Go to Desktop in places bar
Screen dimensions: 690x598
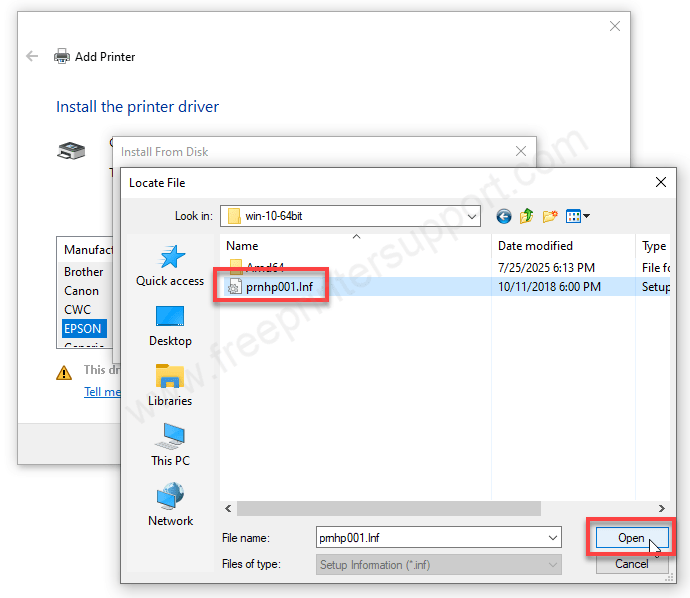coord(170,326)
